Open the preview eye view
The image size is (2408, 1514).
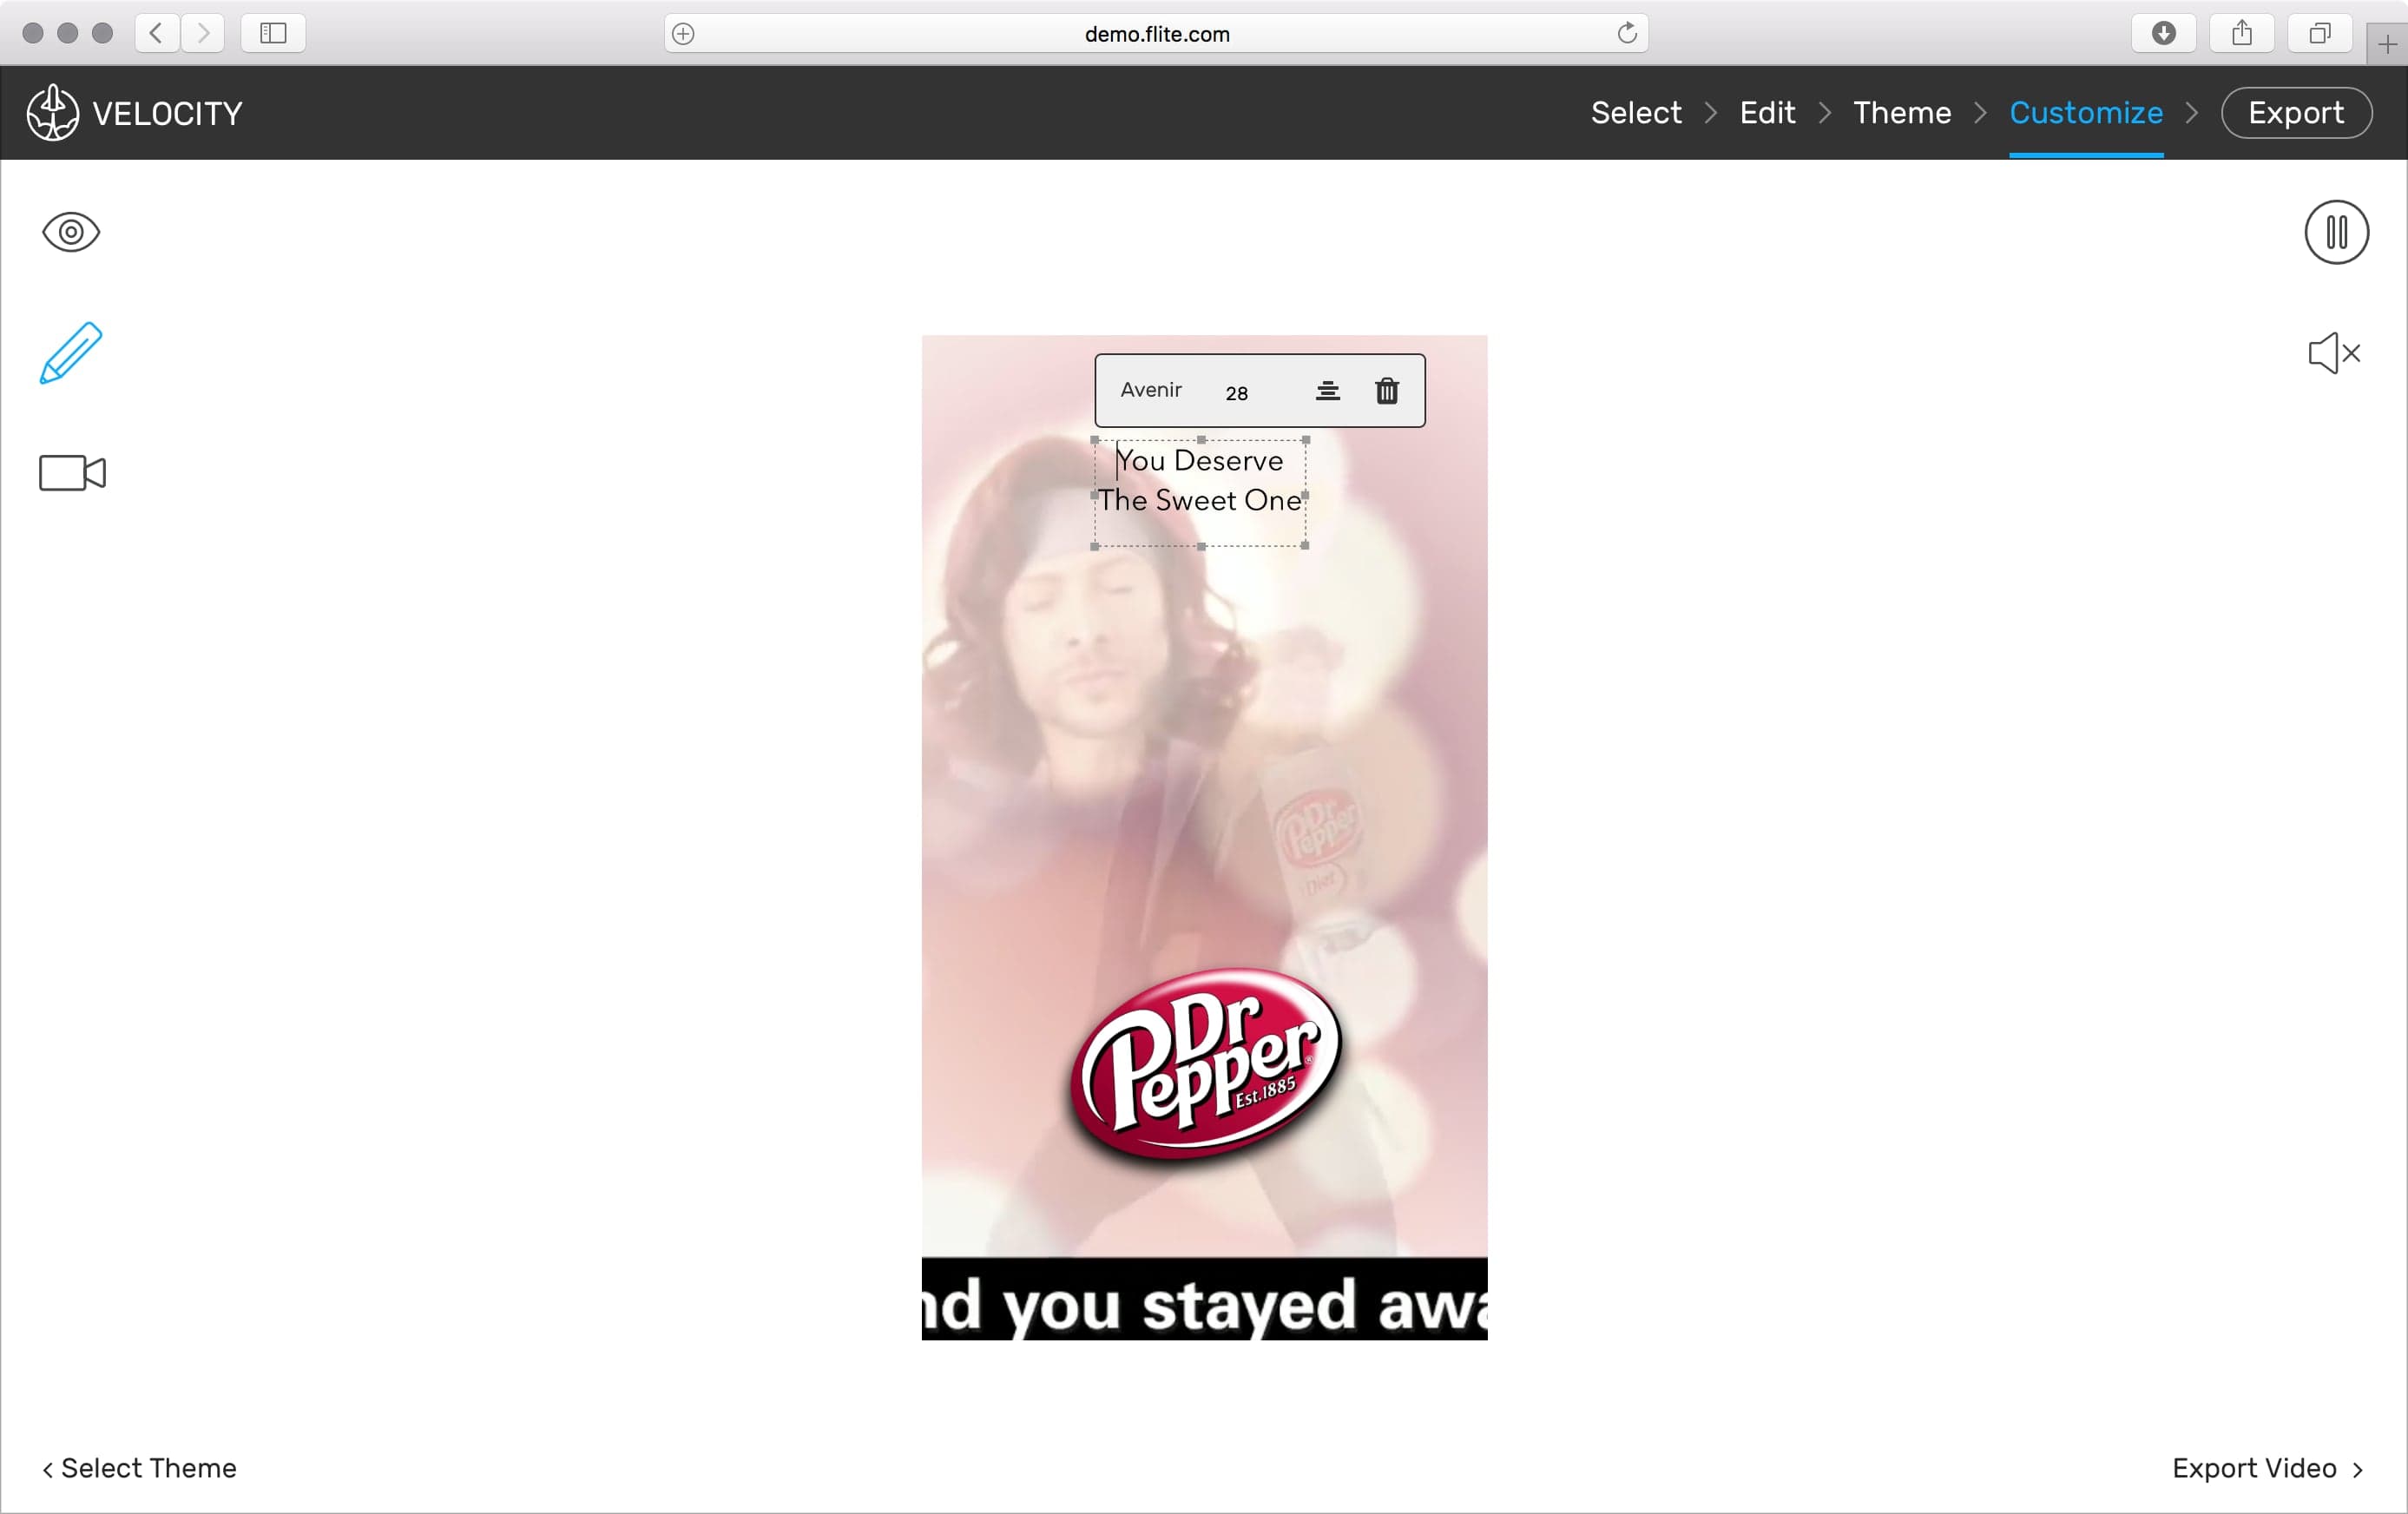pos(71,232)
